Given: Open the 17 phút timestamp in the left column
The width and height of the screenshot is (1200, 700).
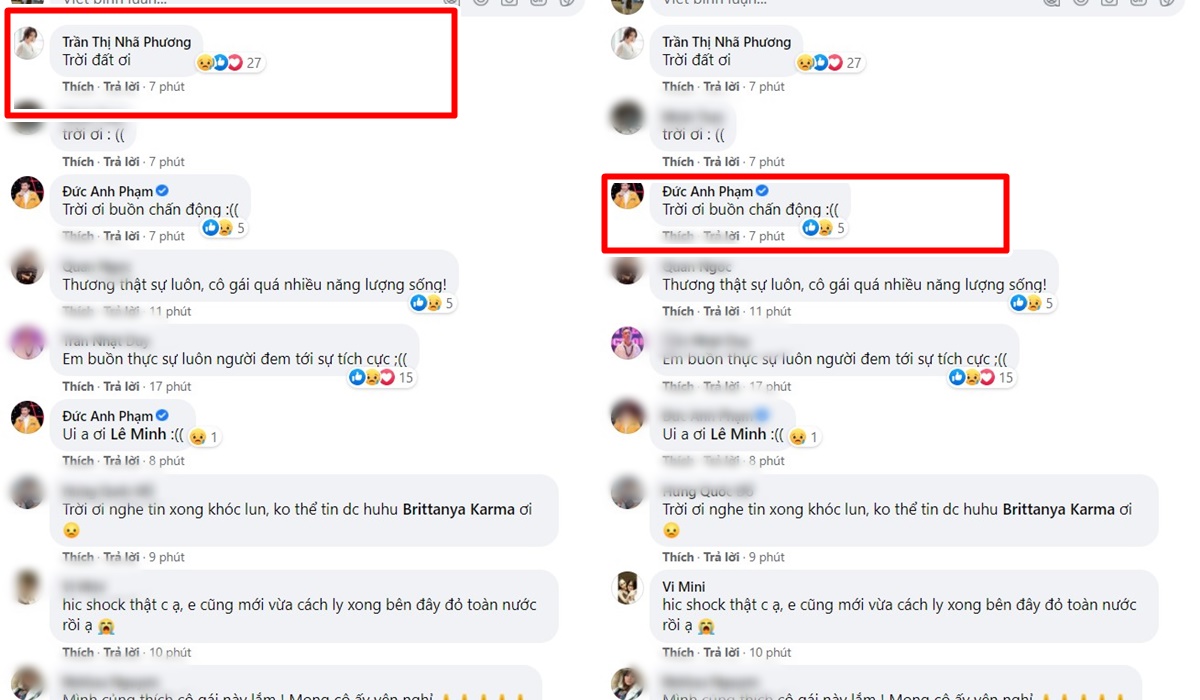Looking at the screenshot, I should (x=170, y=387).
